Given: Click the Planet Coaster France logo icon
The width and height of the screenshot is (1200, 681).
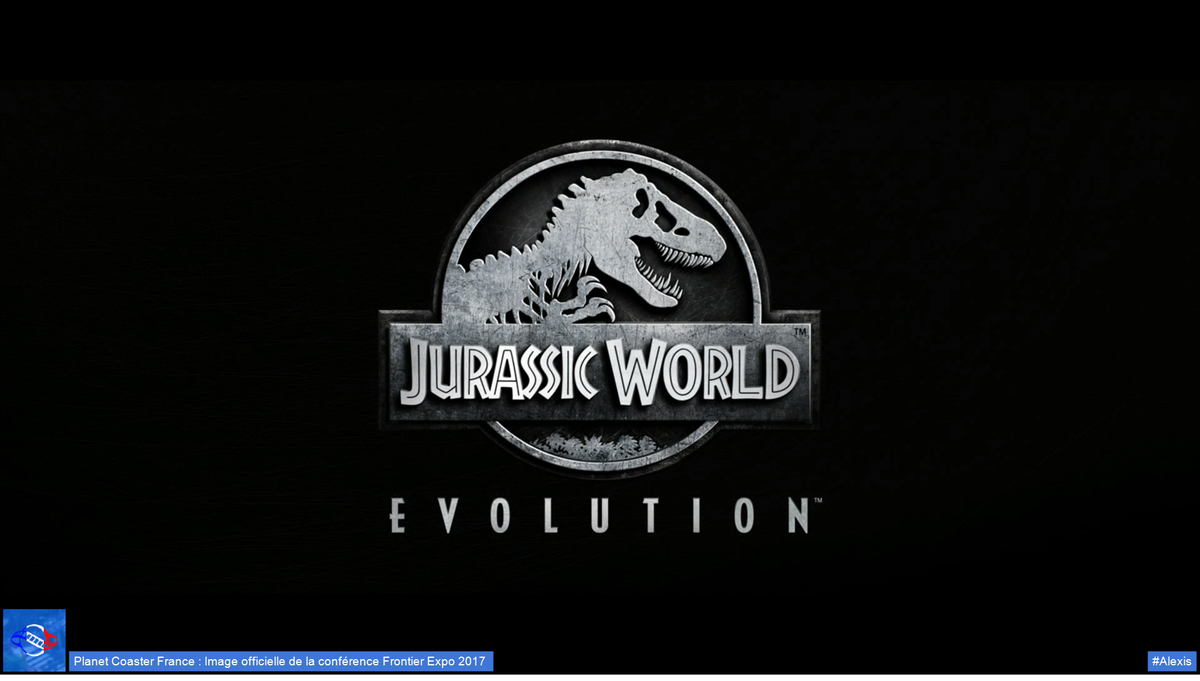Looking at the screenshot, I should [x=34, y=640].
